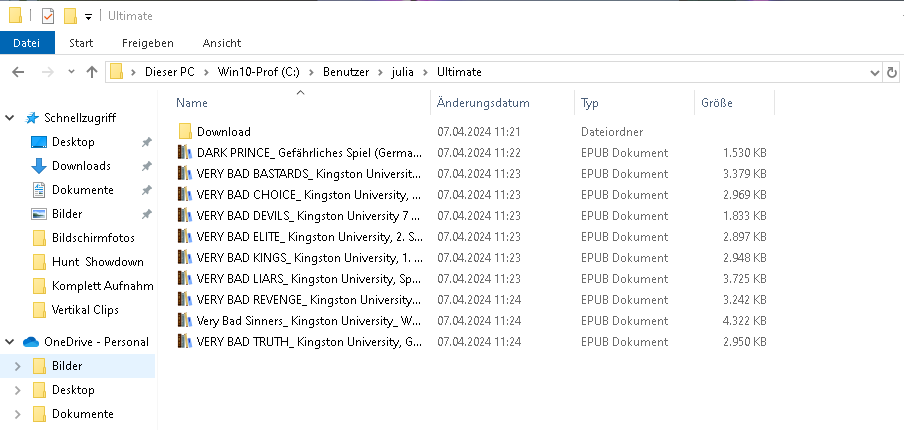Select VERY BAD TRUTH epub icon

(x=184, y=341)
